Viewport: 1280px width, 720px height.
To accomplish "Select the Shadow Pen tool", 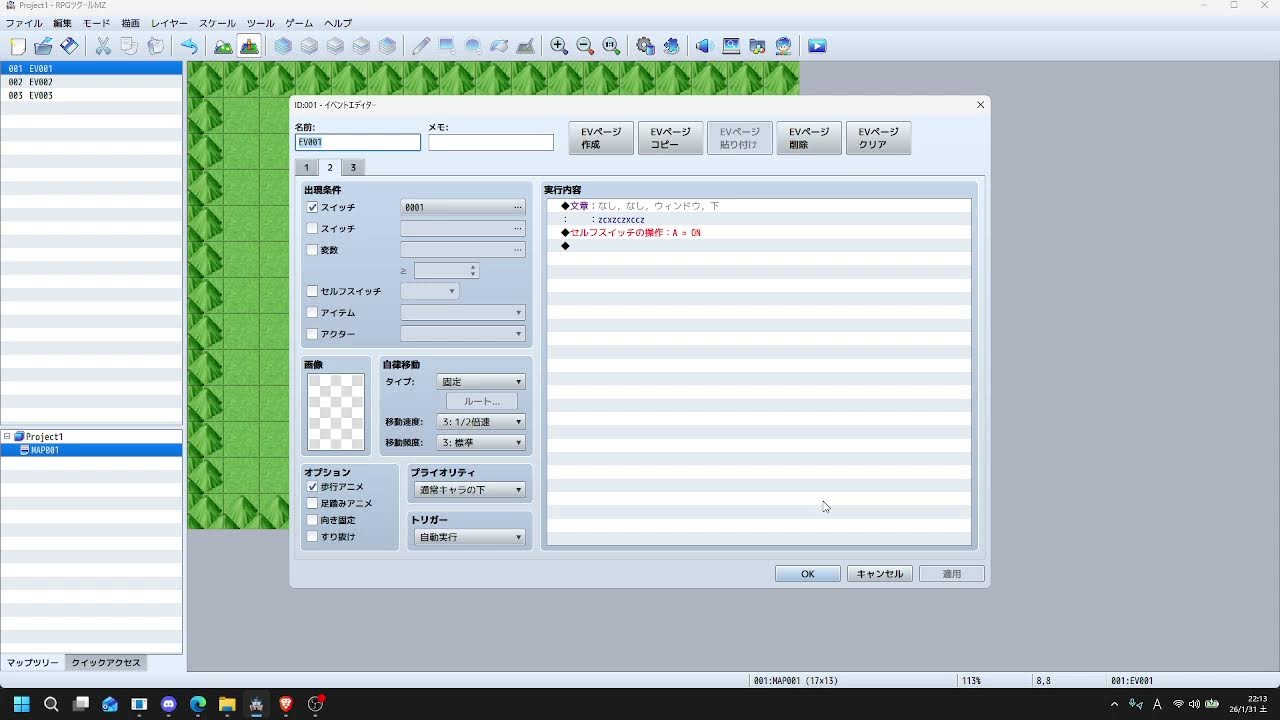I will click(525, 46).
